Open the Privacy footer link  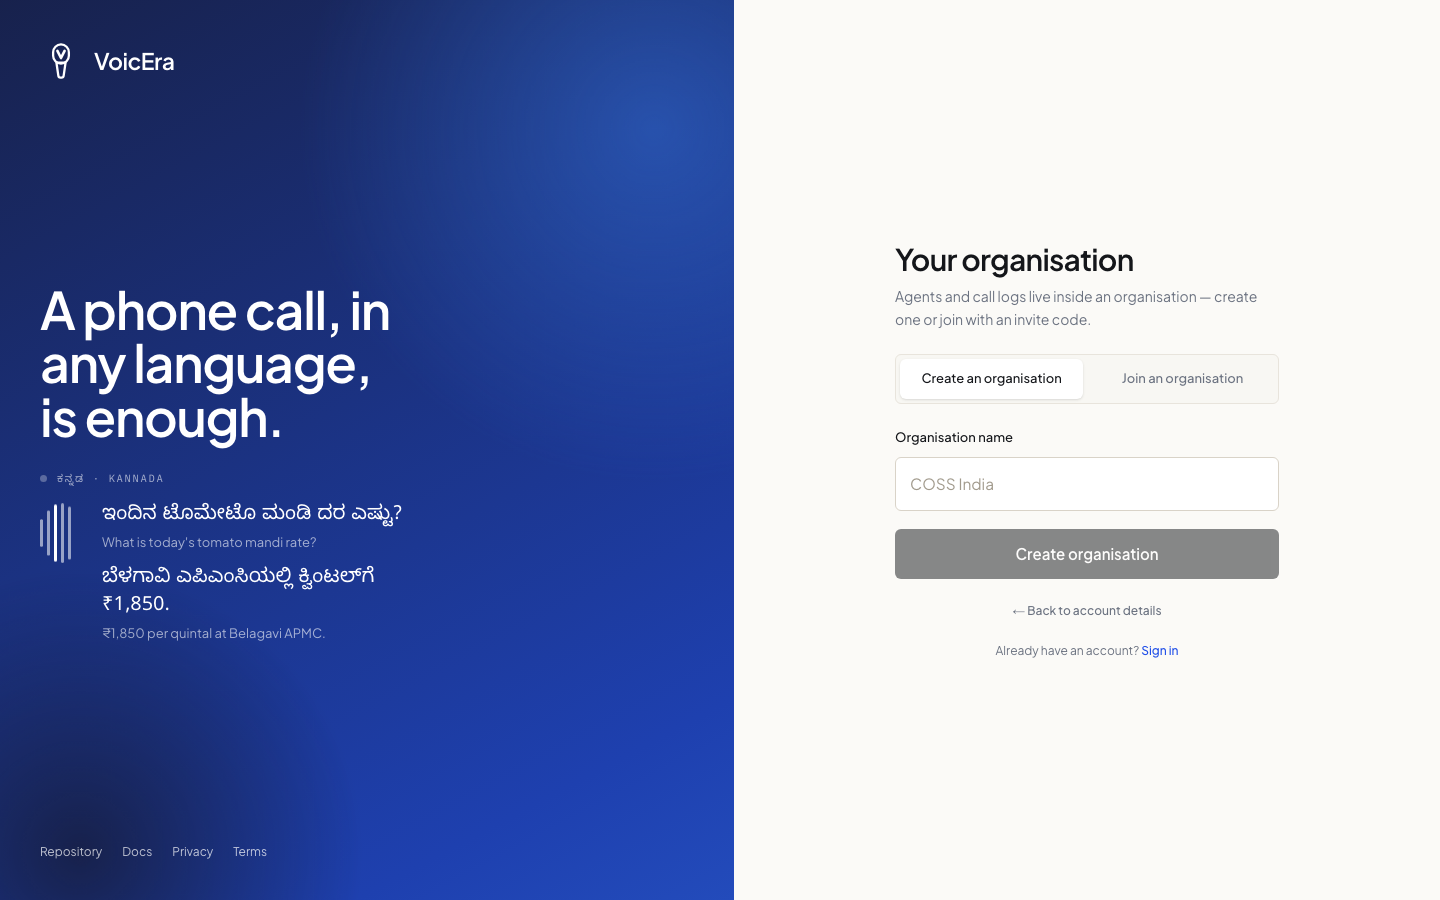point(192,852)
